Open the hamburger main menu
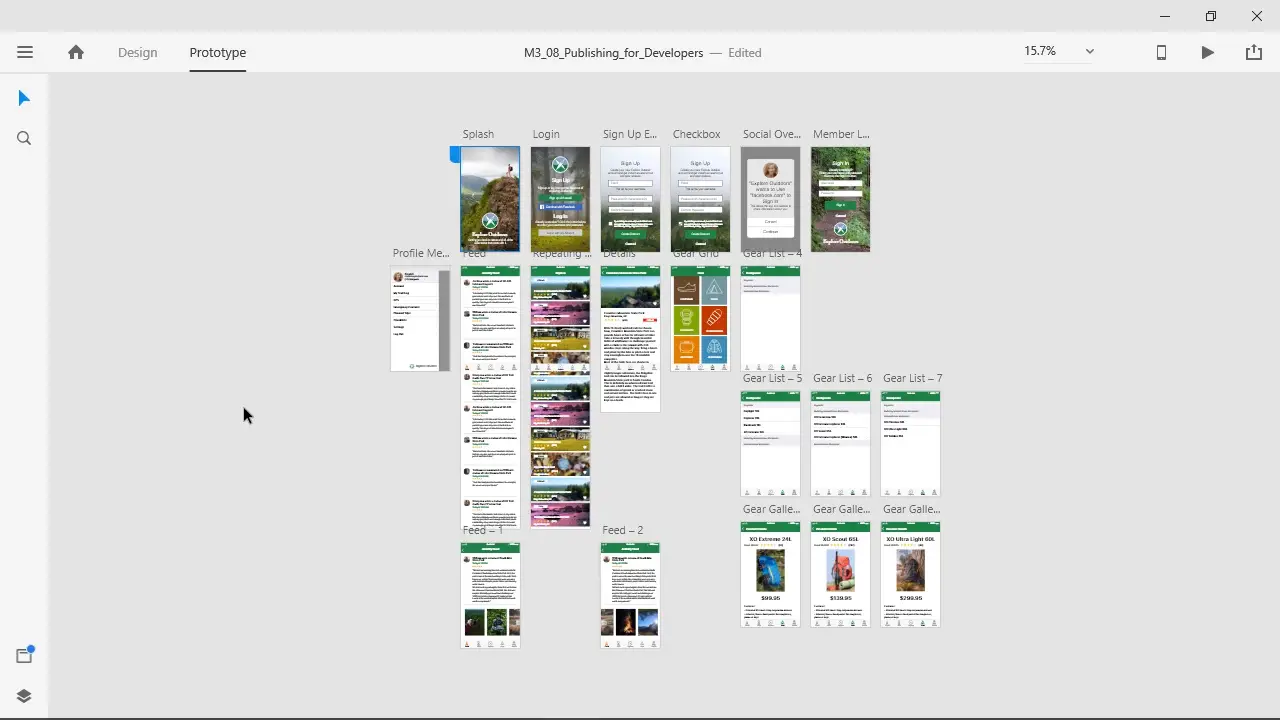 point(25,52)
